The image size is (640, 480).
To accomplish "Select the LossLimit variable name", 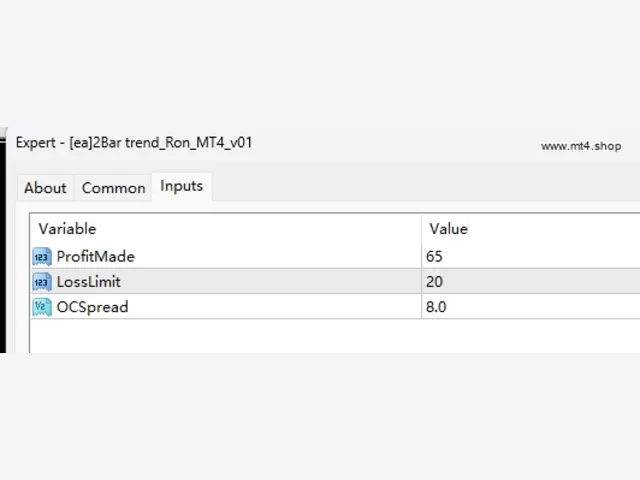I will 89,282.
